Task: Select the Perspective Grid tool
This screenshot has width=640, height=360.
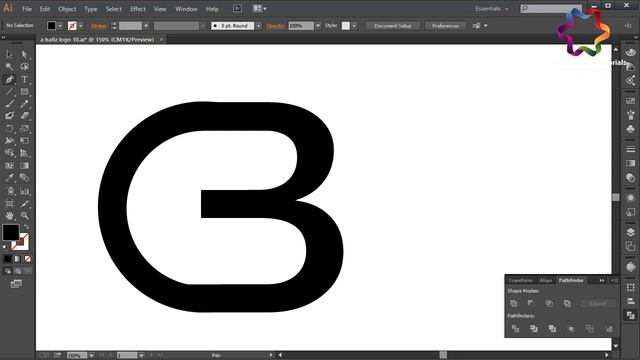Action: pyautogui.click(x=24, y=153)
